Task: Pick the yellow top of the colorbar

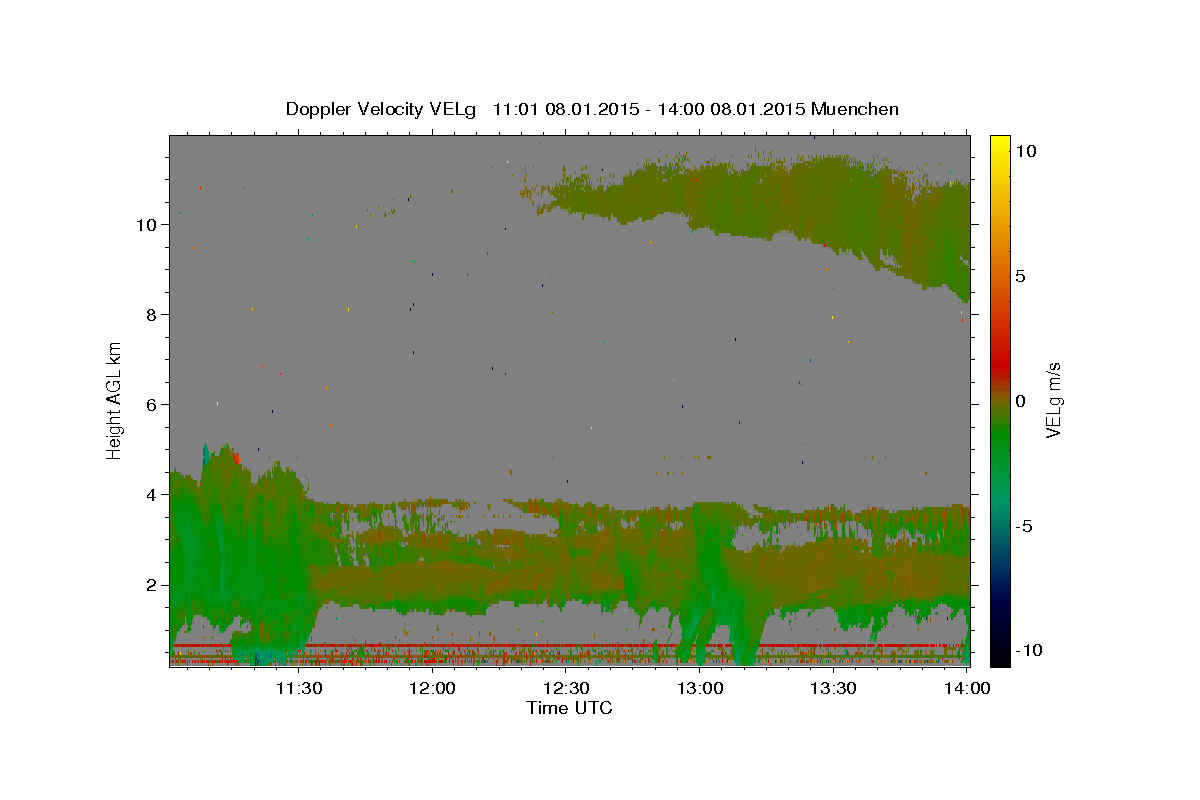Action: point(999,145)
